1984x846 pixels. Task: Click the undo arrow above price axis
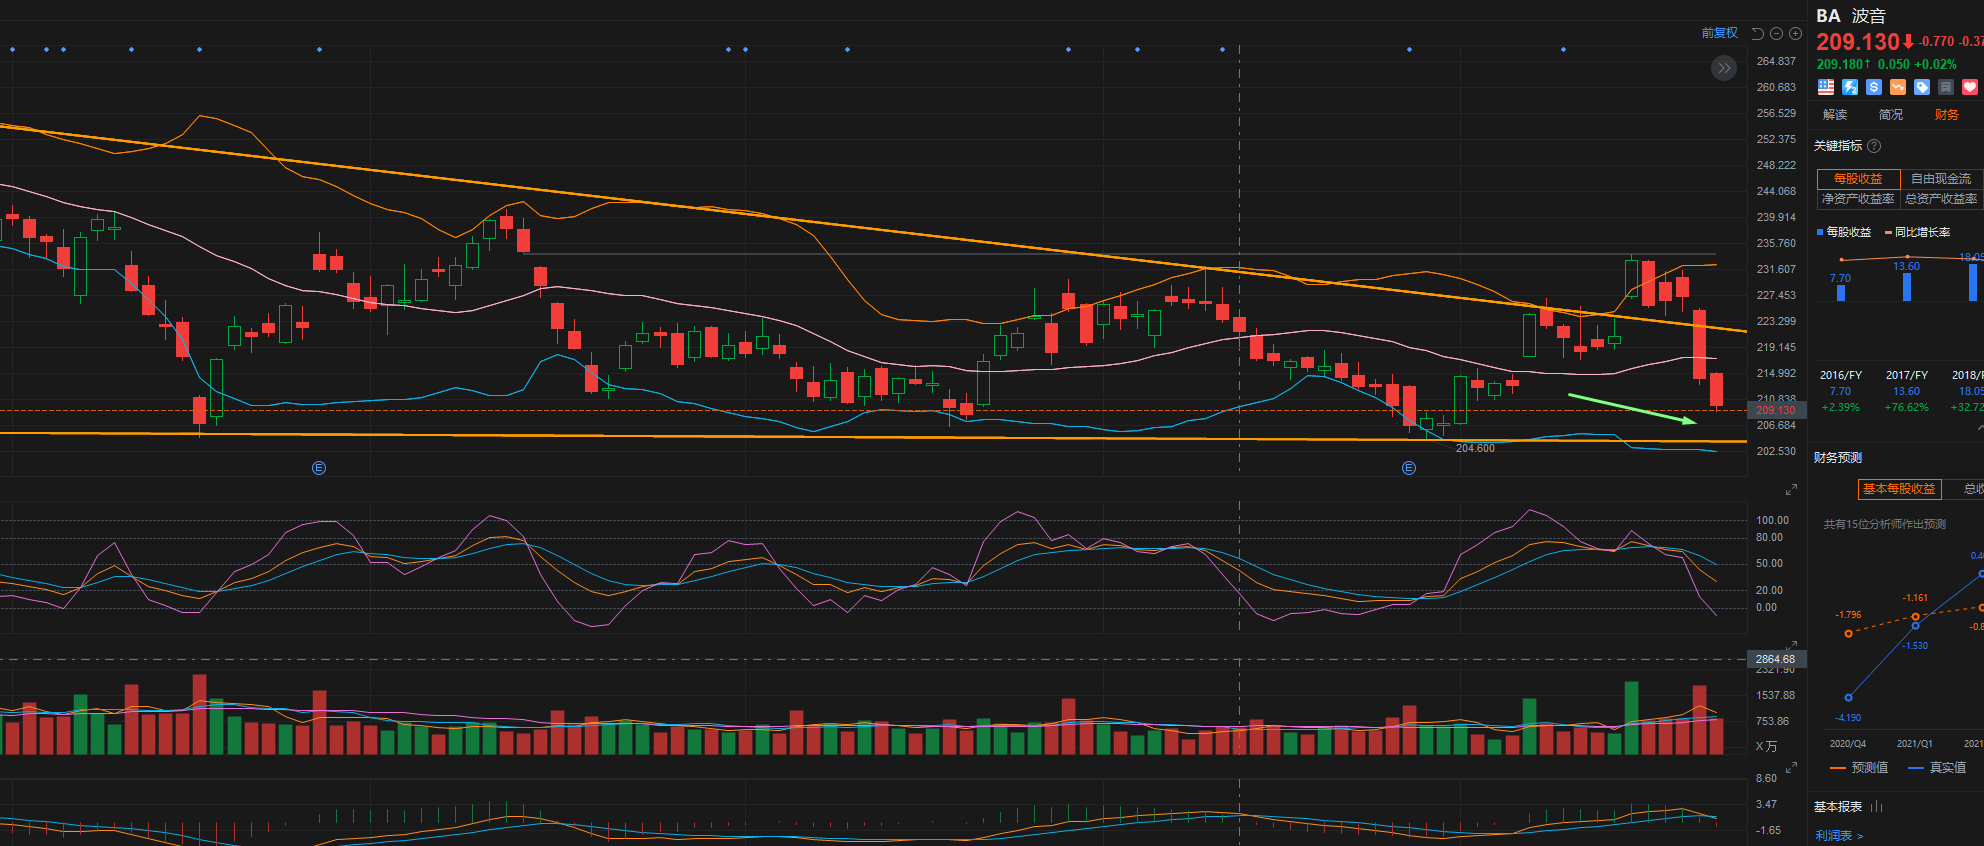click(x=1758, y=33)
